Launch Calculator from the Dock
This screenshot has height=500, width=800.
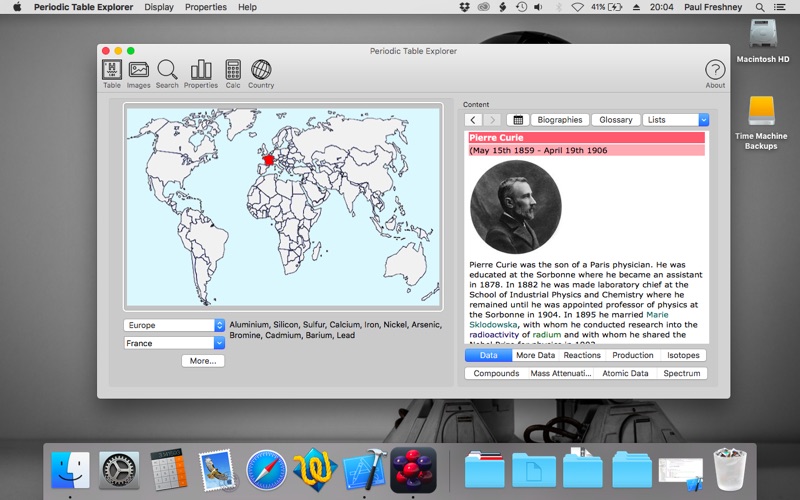(169, 469)
